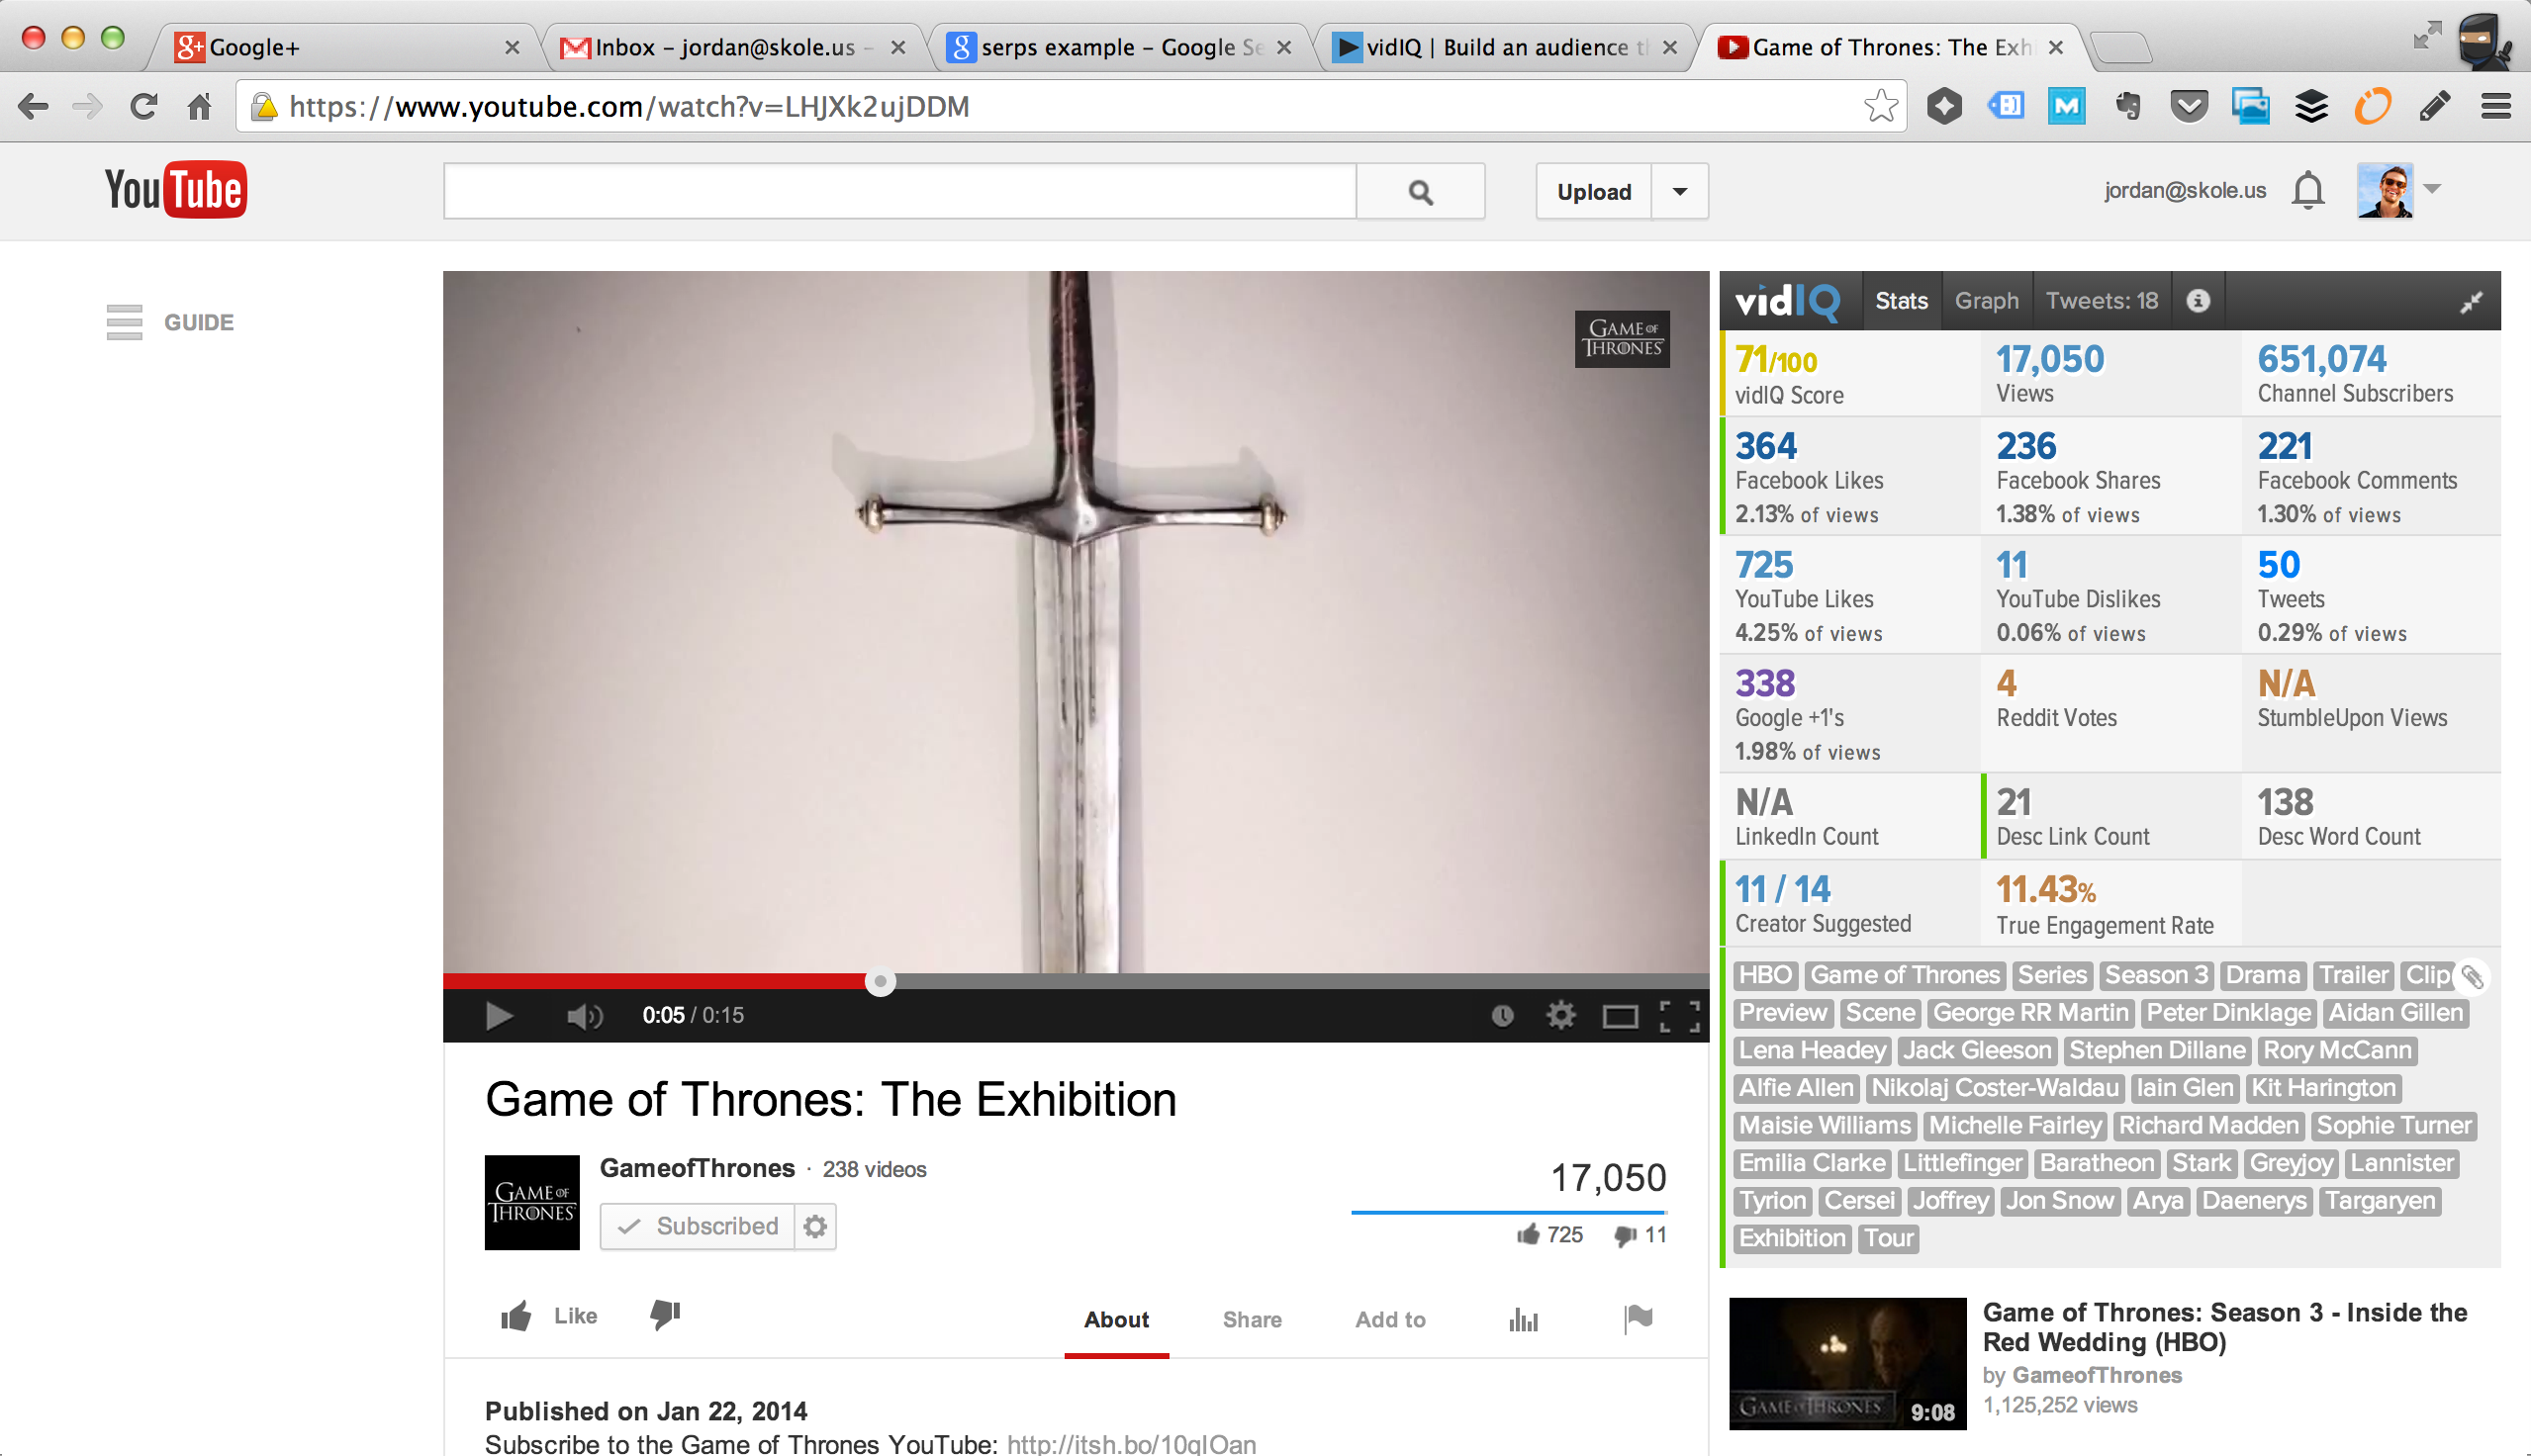Click the video progress bar scrubber
2531x1456 pixels.
tap(880, 982)
